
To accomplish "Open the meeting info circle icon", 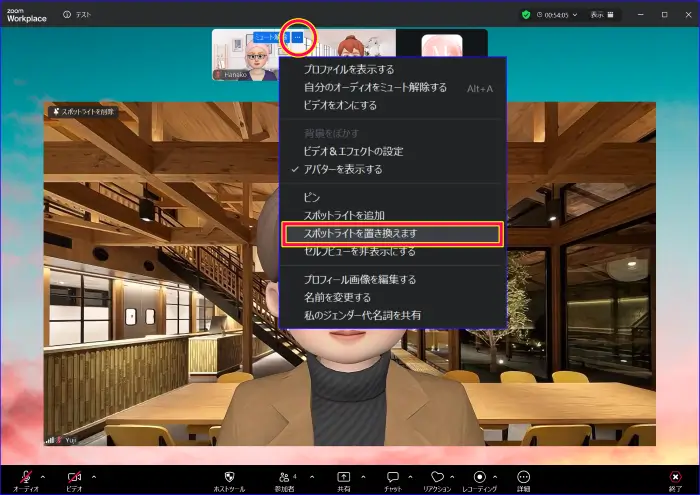I will pyautogui.click(x=67, y=15).
